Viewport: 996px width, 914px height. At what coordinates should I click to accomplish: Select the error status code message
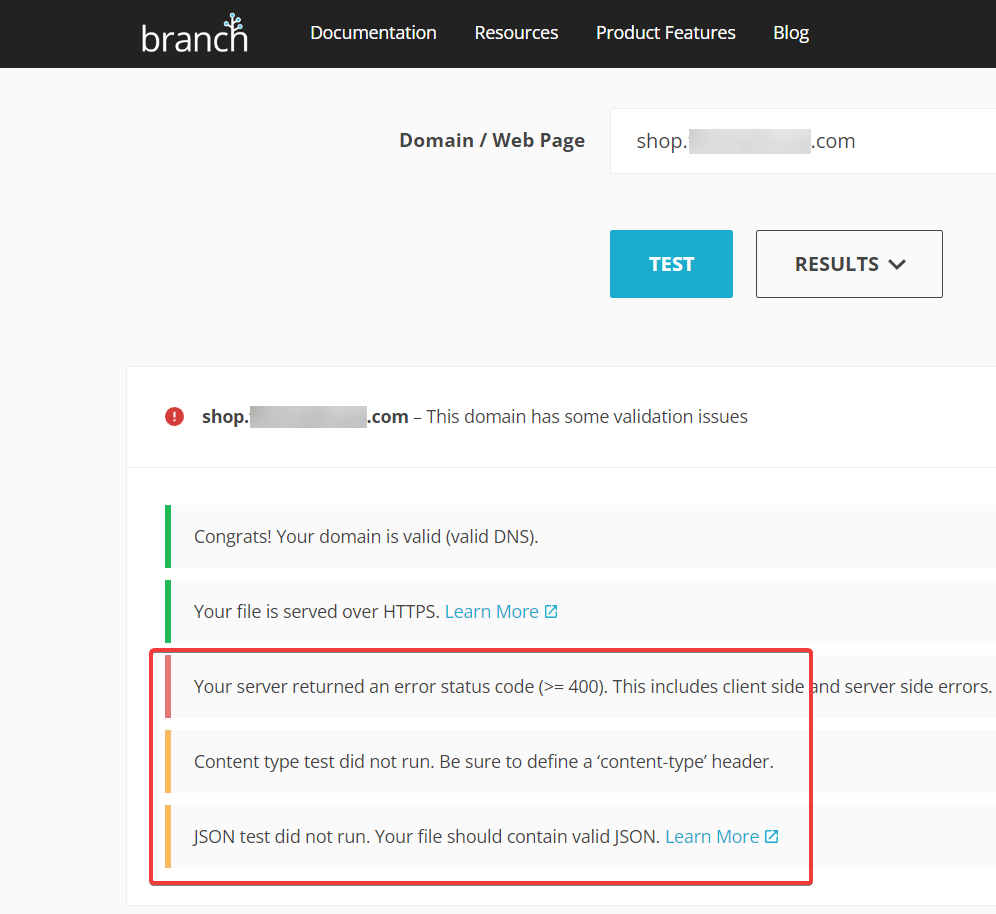pos(592,687)
